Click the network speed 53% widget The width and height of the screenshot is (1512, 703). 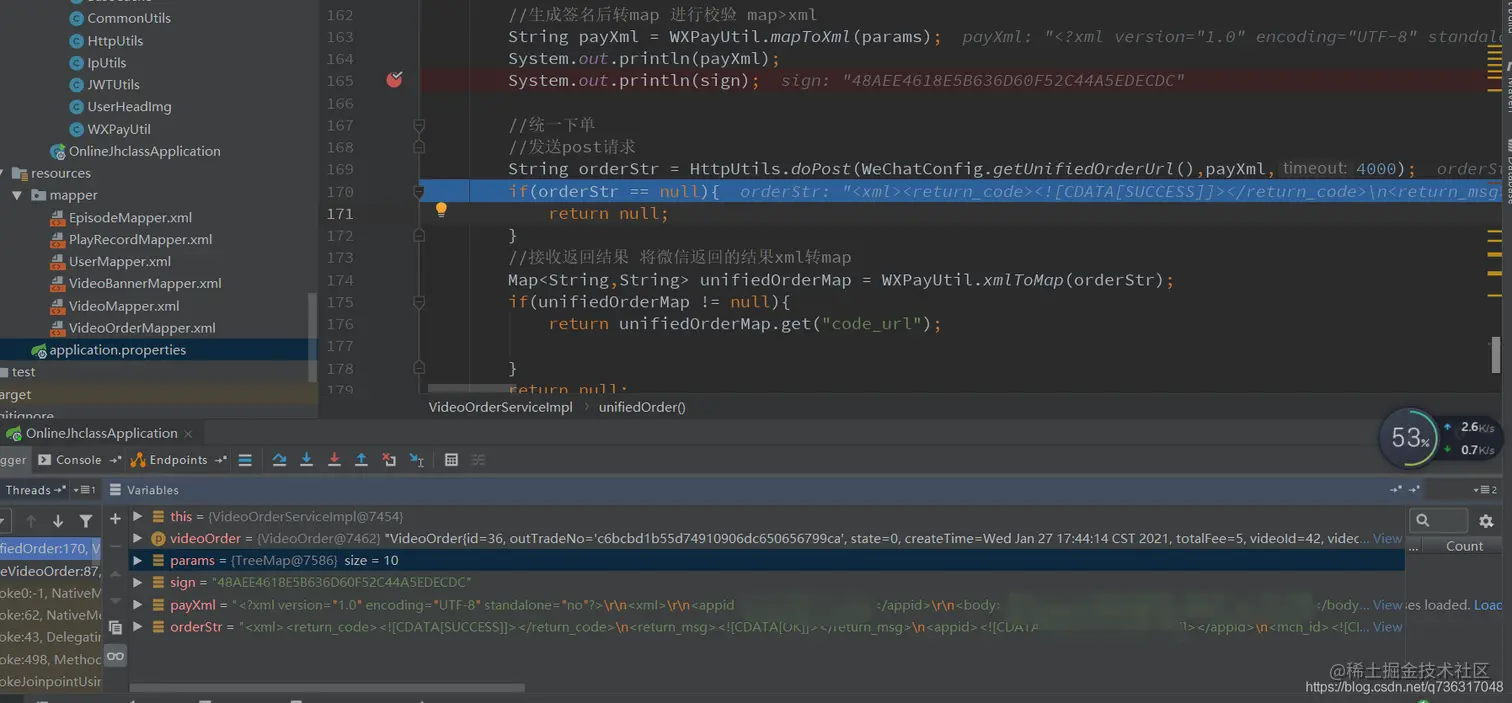(x=1409, y=438)
